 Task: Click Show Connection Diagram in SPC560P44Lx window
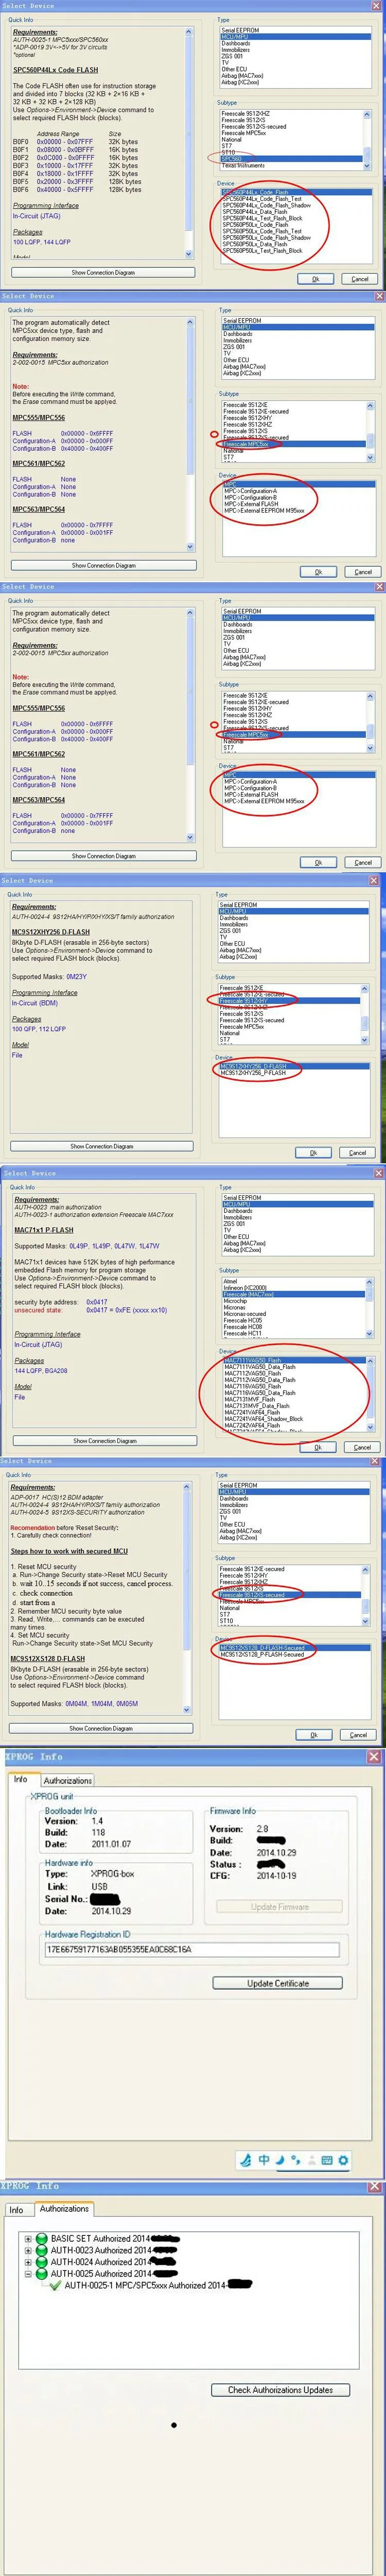point(103,272)
